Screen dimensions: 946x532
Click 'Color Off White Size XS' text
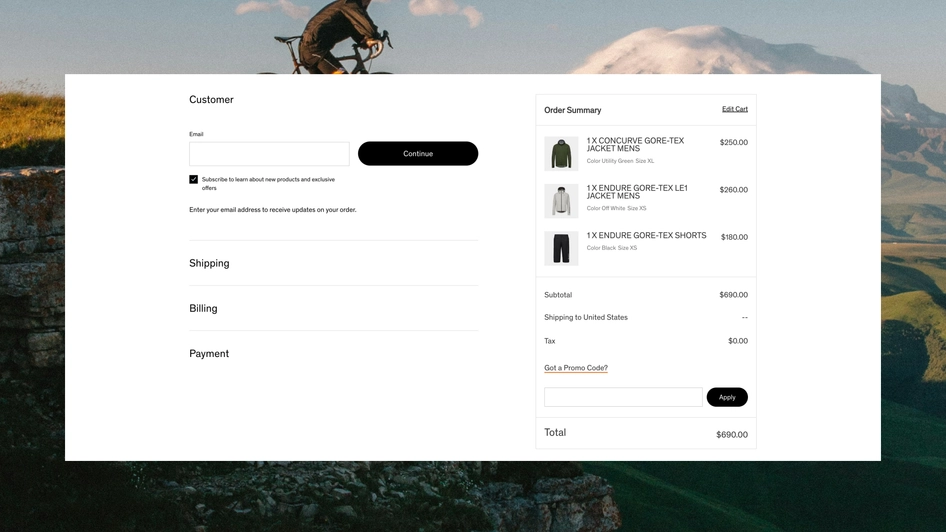pyautogui.click(x=616, y=208)
